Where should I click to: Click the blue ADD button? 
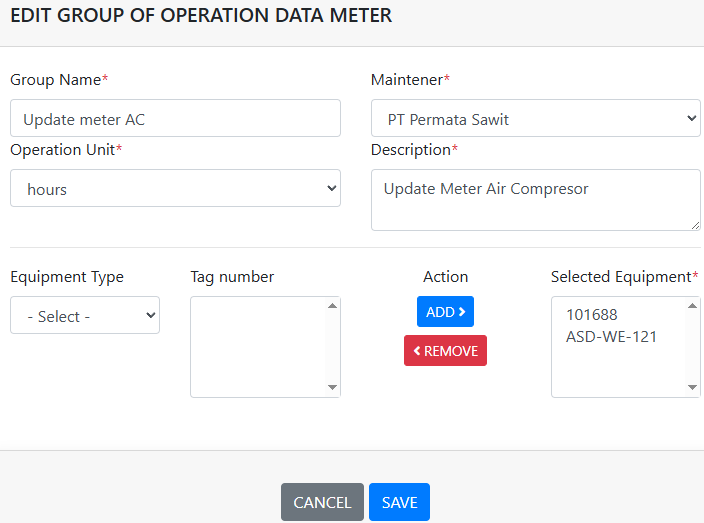[x=445, y=312]
